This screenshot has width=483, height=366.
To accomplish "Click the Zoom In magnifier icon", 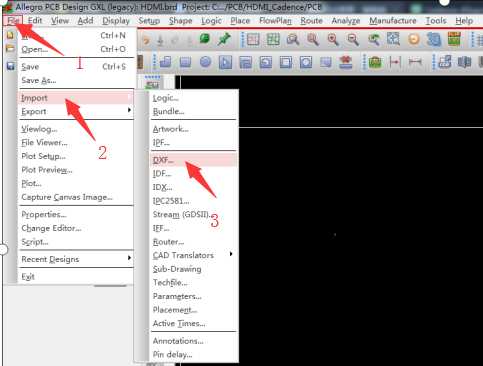I will click(333, 39).
